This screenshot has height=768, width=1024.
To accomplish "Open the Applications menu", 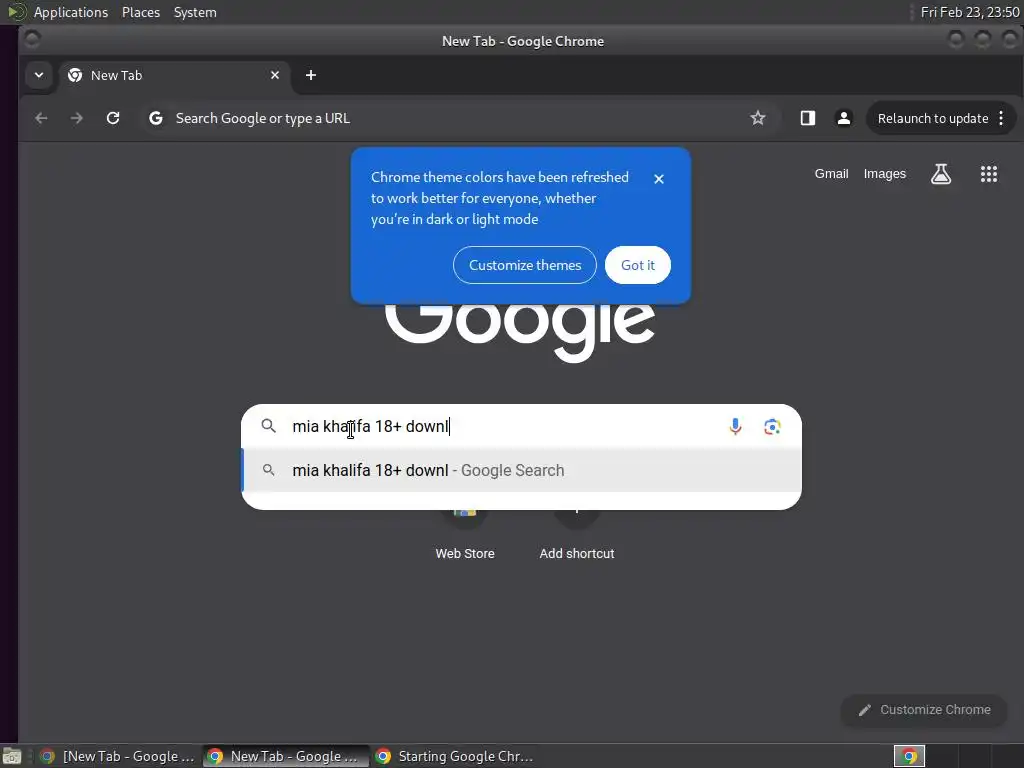I will pyautogui.click(x=71, y=12).
